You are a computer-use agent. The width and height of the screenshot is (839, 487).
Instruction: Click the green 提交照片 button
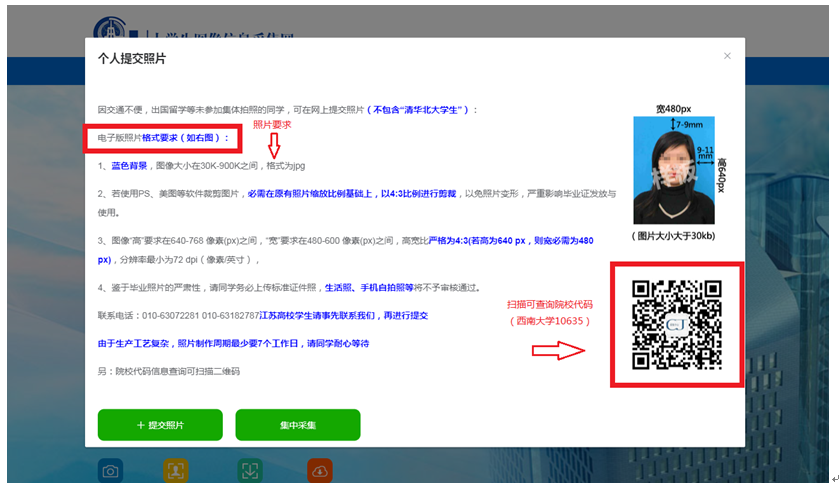pyautogui.click(x=160, y=425)
